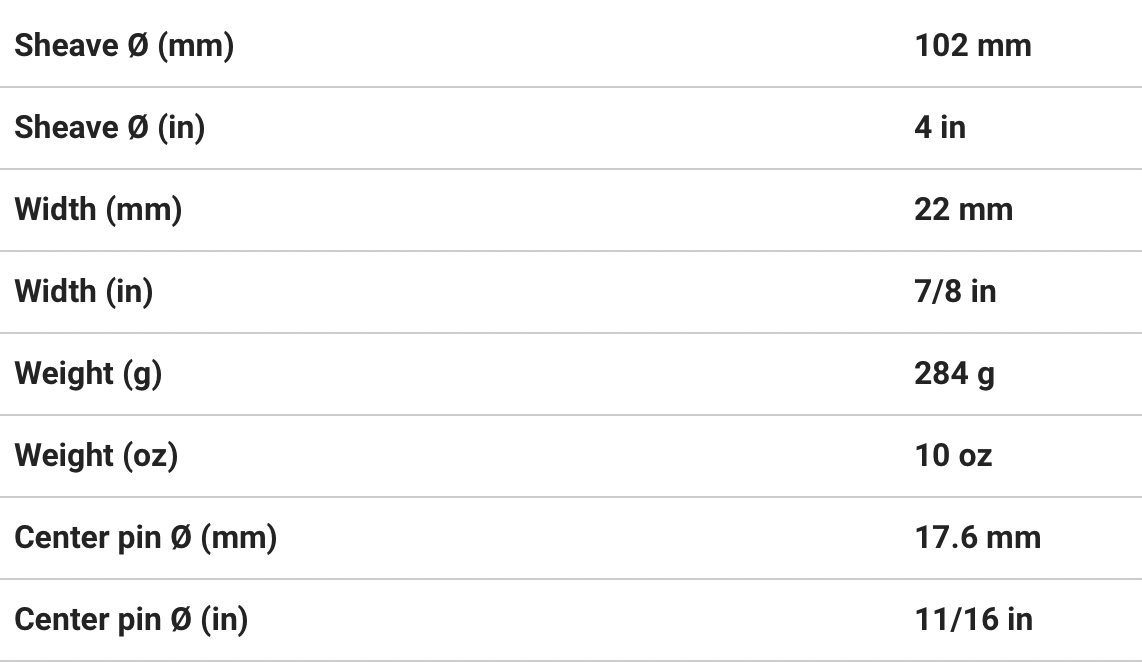This screenshot has width=1142, height=672.
Task: Click the Width (mm) label
Action: point(98,210)
